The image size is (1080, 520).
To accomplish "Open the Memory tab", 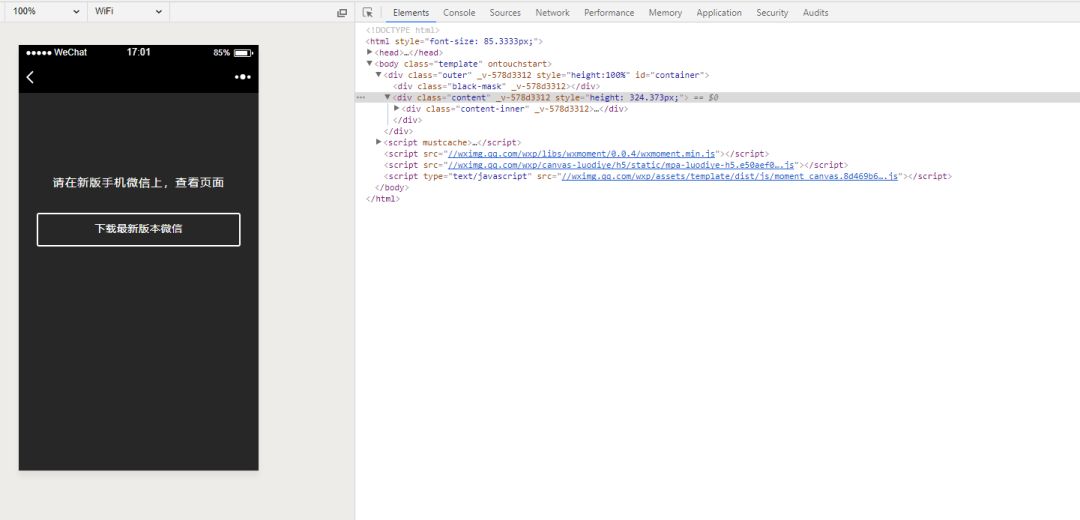I will point(665,12).
